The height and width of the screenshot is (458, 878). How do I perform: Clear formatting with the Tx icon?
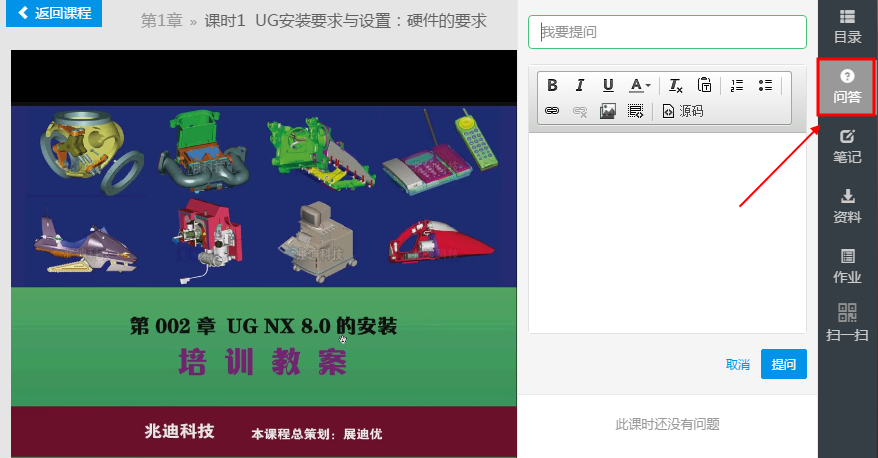[x=676, y=85]
